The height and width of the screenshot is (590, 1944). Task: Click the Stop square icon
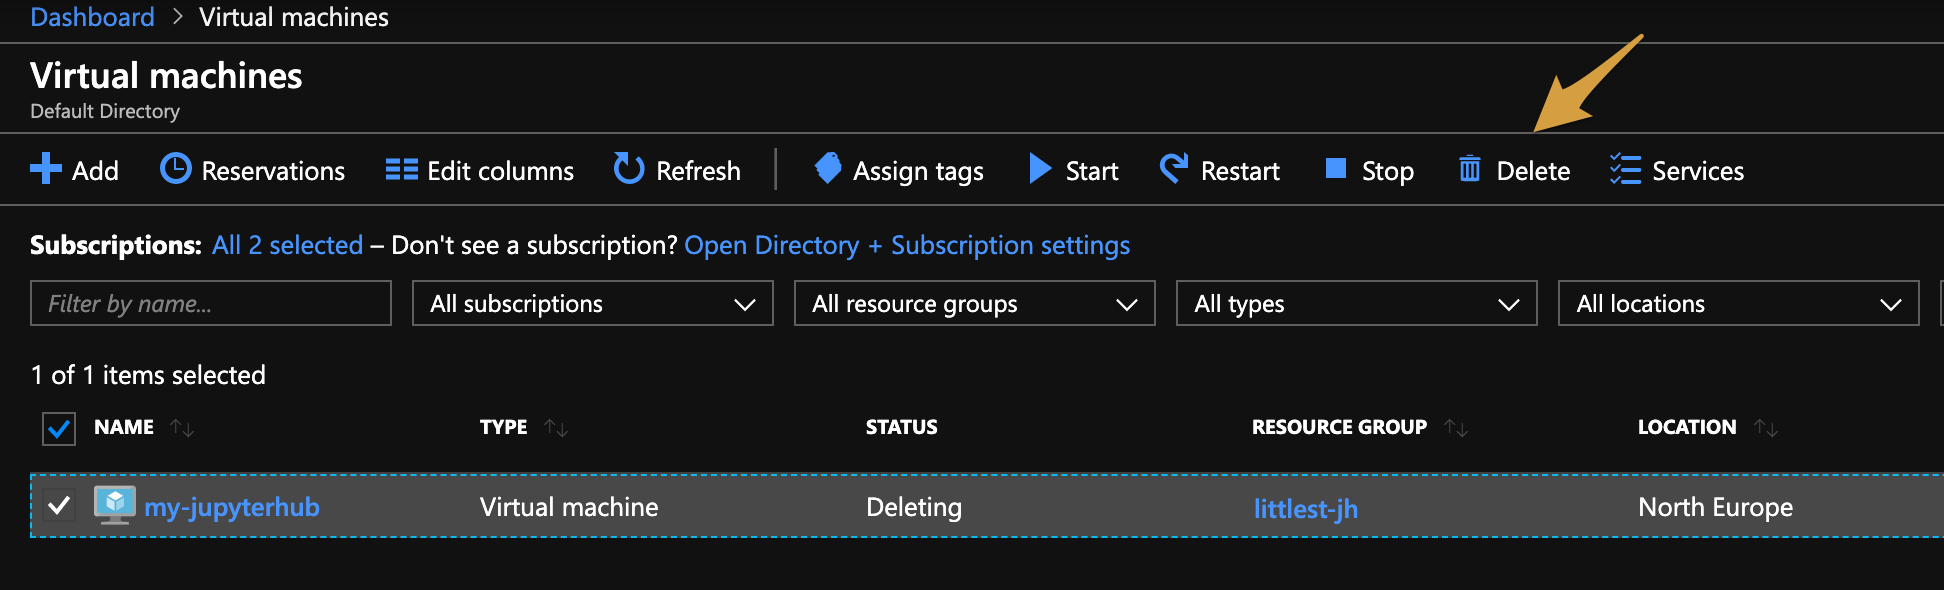click(x=1335, y=169)
